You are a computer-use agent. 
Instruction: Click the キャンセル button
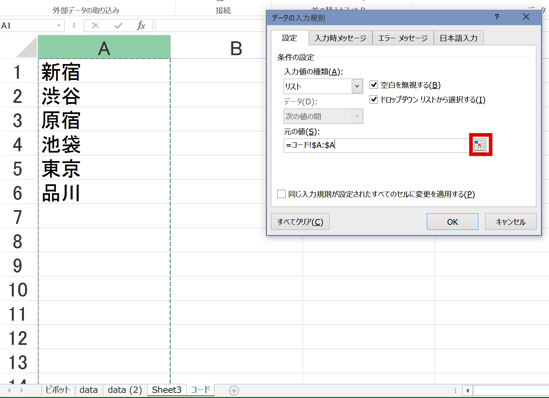pyautogui.click(x=510, y=222)
